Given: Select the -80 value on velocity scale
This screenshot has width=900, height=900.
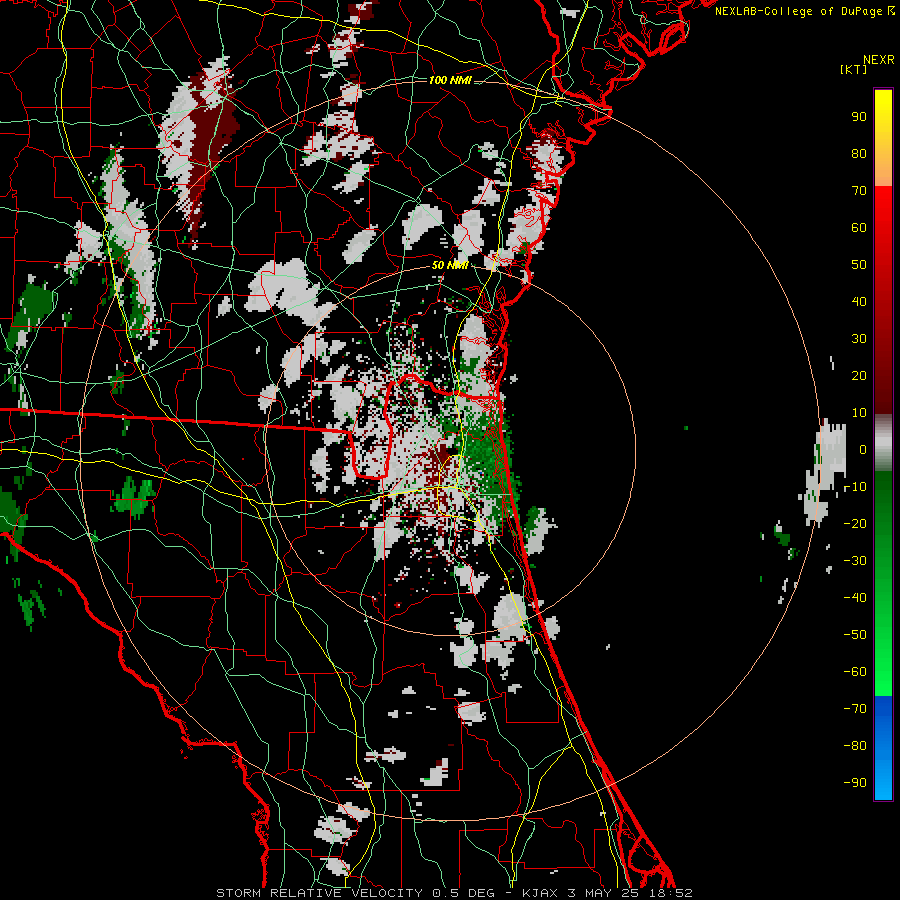Looking at the screenshot, I should click(855, 746).
